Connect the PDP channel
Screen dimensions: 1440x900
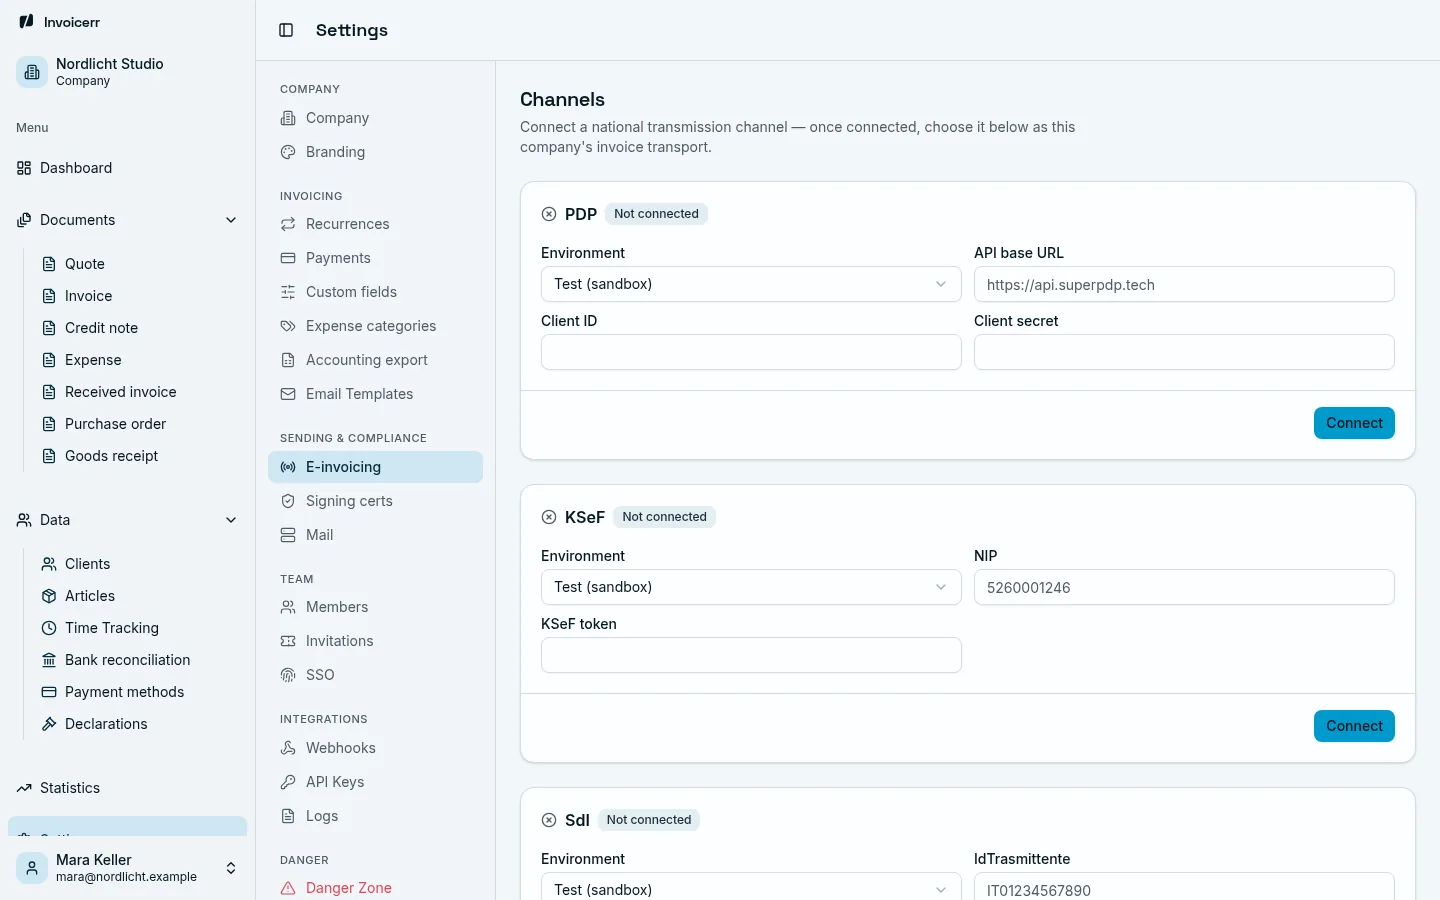point(1354,423)
